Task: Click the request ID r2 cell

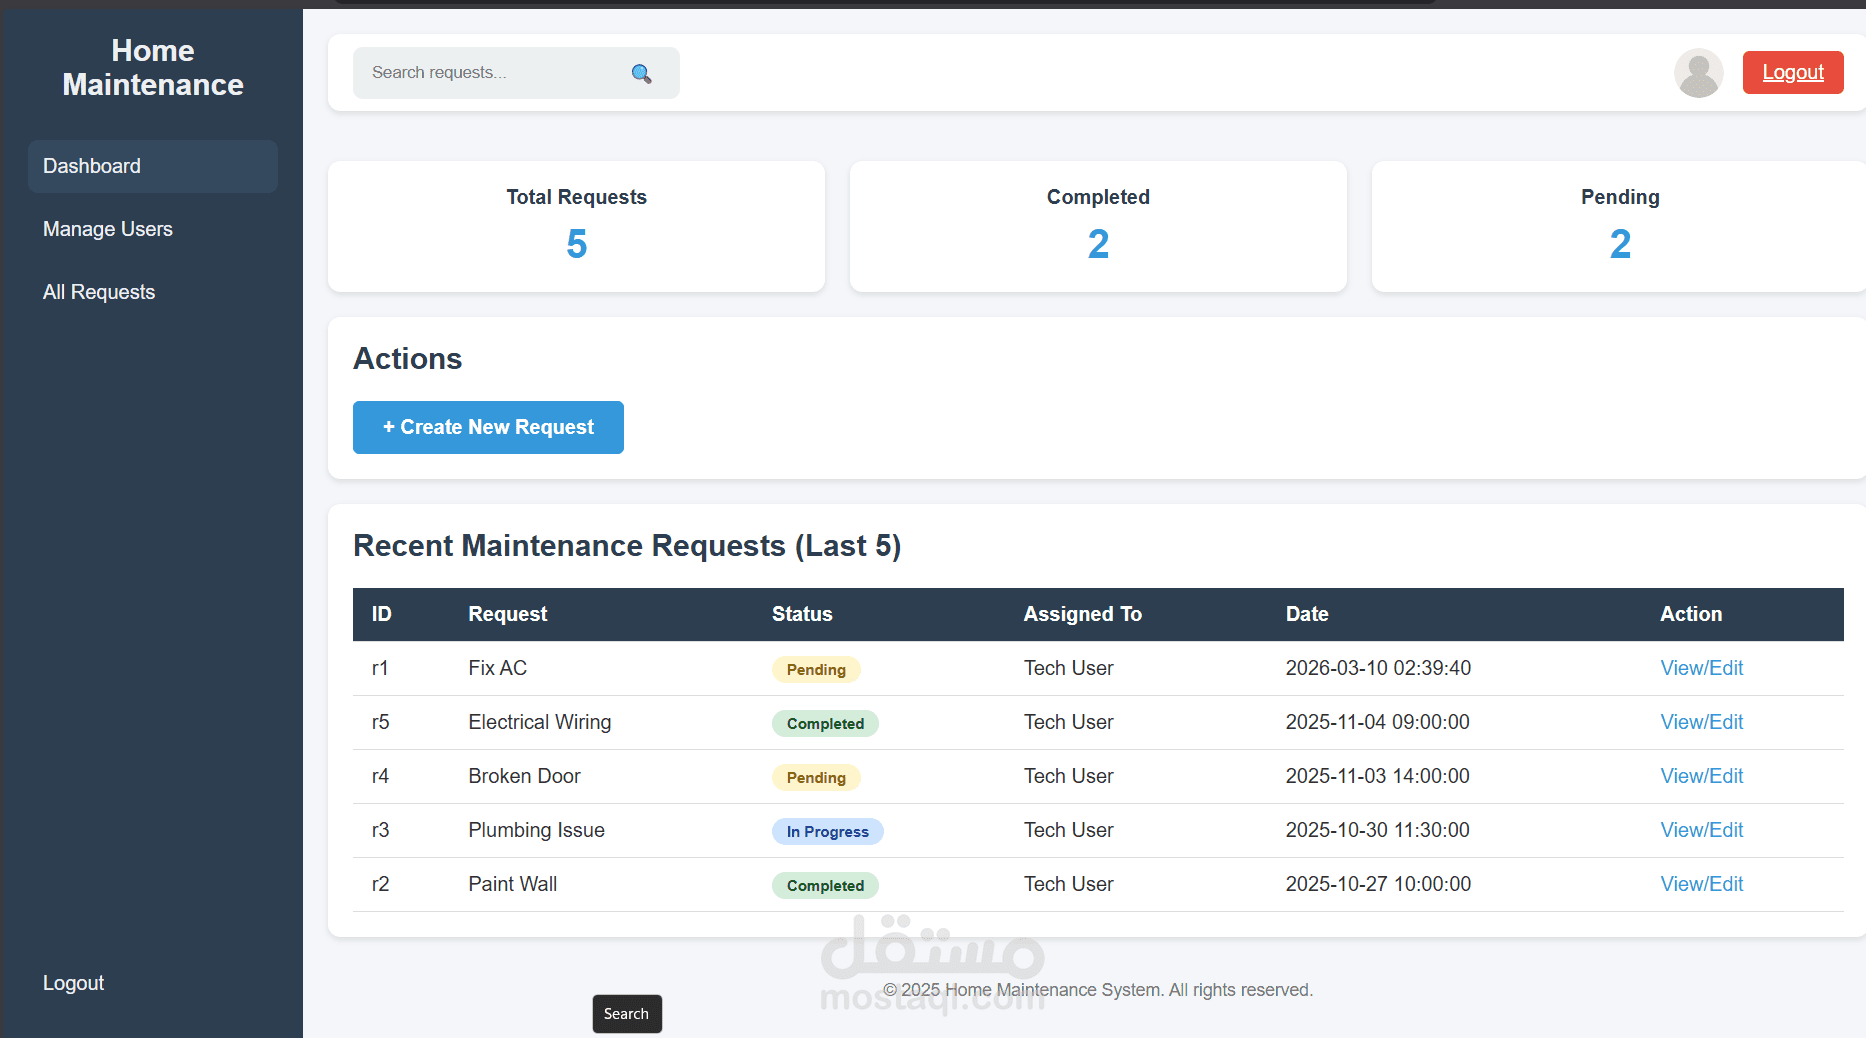Action: click(380, 884)
